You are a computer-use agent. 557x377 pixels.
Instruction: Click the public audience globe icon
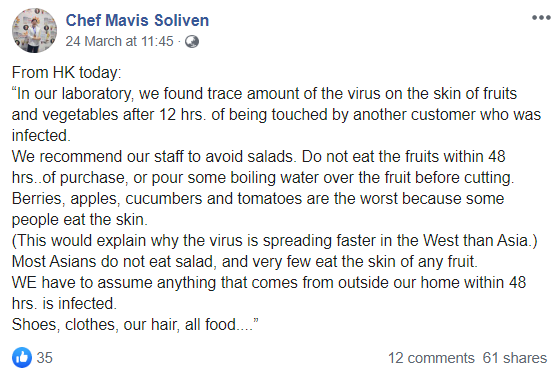tap(192, 42)
